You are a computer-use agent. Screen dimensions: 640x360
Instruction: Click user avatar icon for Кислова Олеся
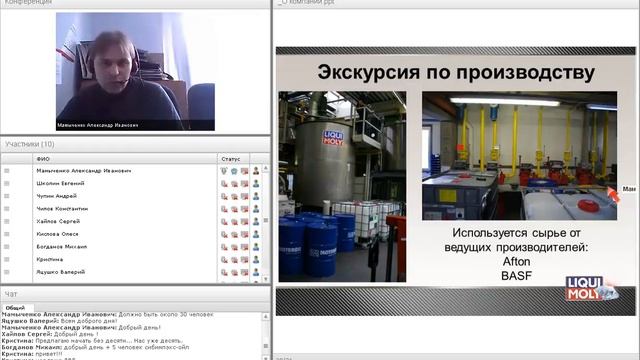[x=256, y=234]
